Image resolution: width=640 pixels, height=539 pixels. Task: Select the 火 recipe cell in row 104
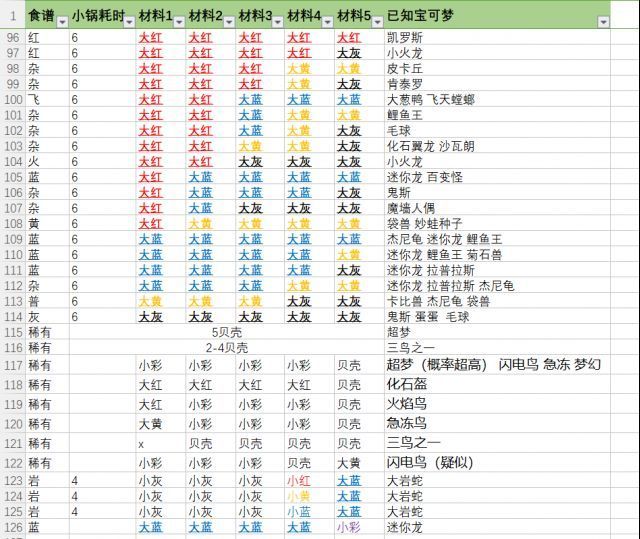point(47,162)
